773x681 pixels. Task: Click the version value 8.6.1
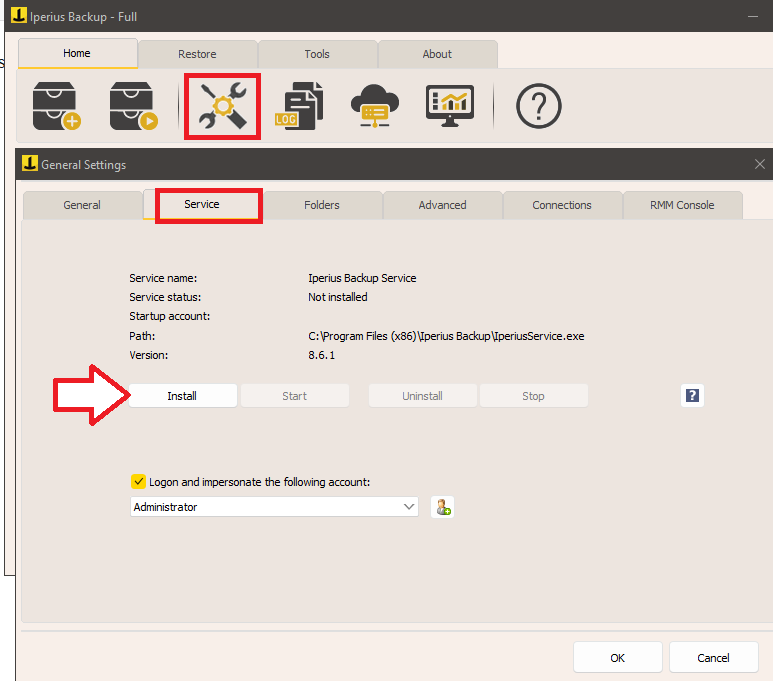pos(321,355)
